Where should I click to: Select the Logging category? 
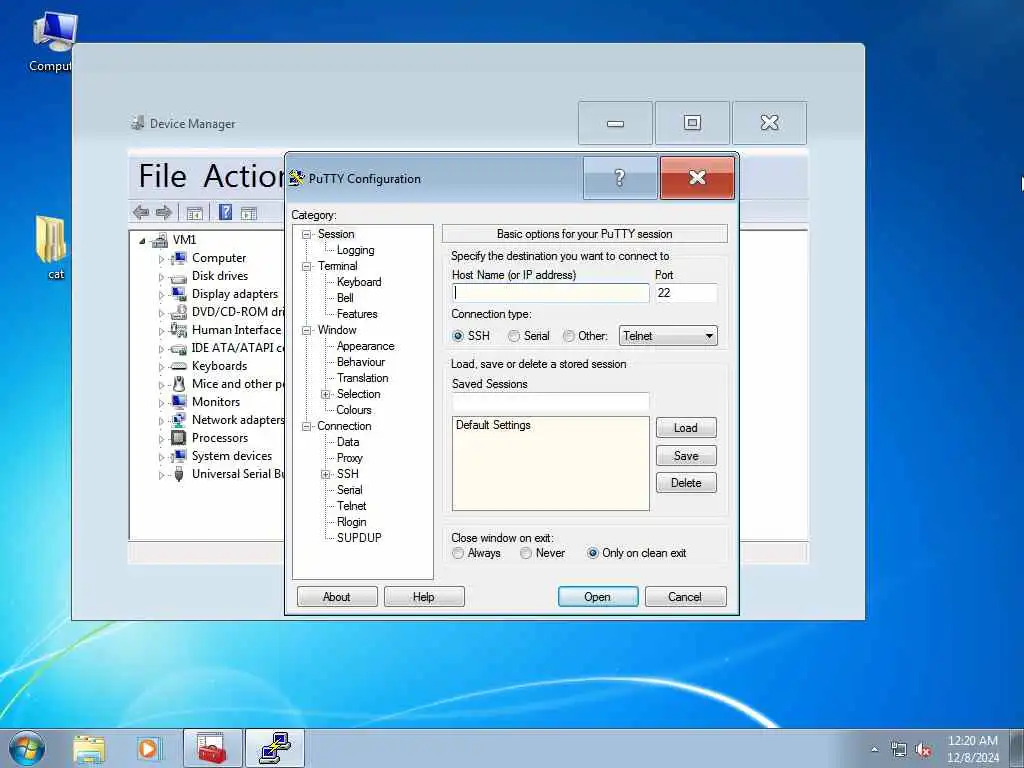click(355, 250)
